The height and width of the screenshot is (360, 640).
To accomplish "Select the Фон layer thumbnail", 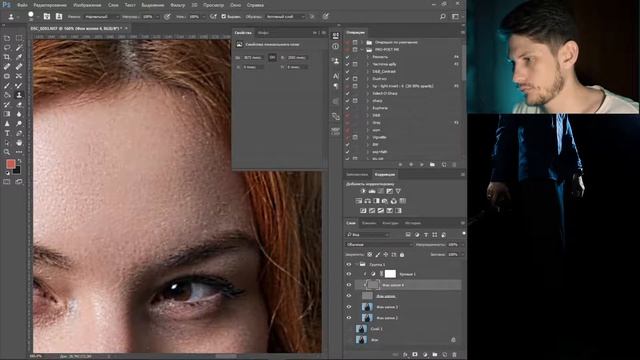I will [361, 340].
